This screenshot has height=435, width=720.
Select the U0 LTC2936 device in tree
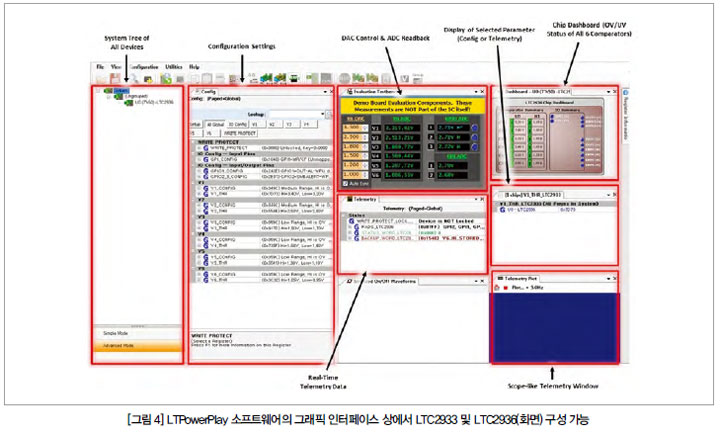pos(154,102)
